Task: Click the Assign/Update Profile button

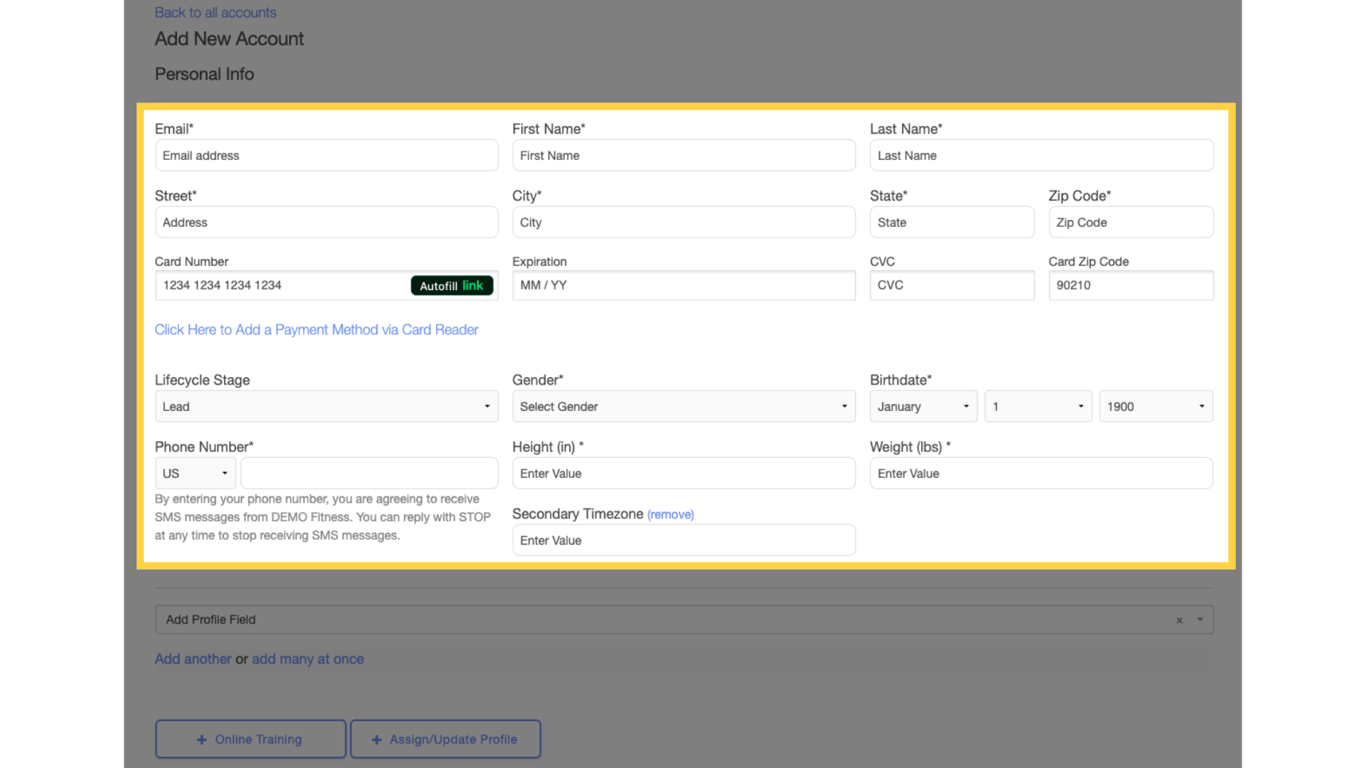Action: [445, 739]
